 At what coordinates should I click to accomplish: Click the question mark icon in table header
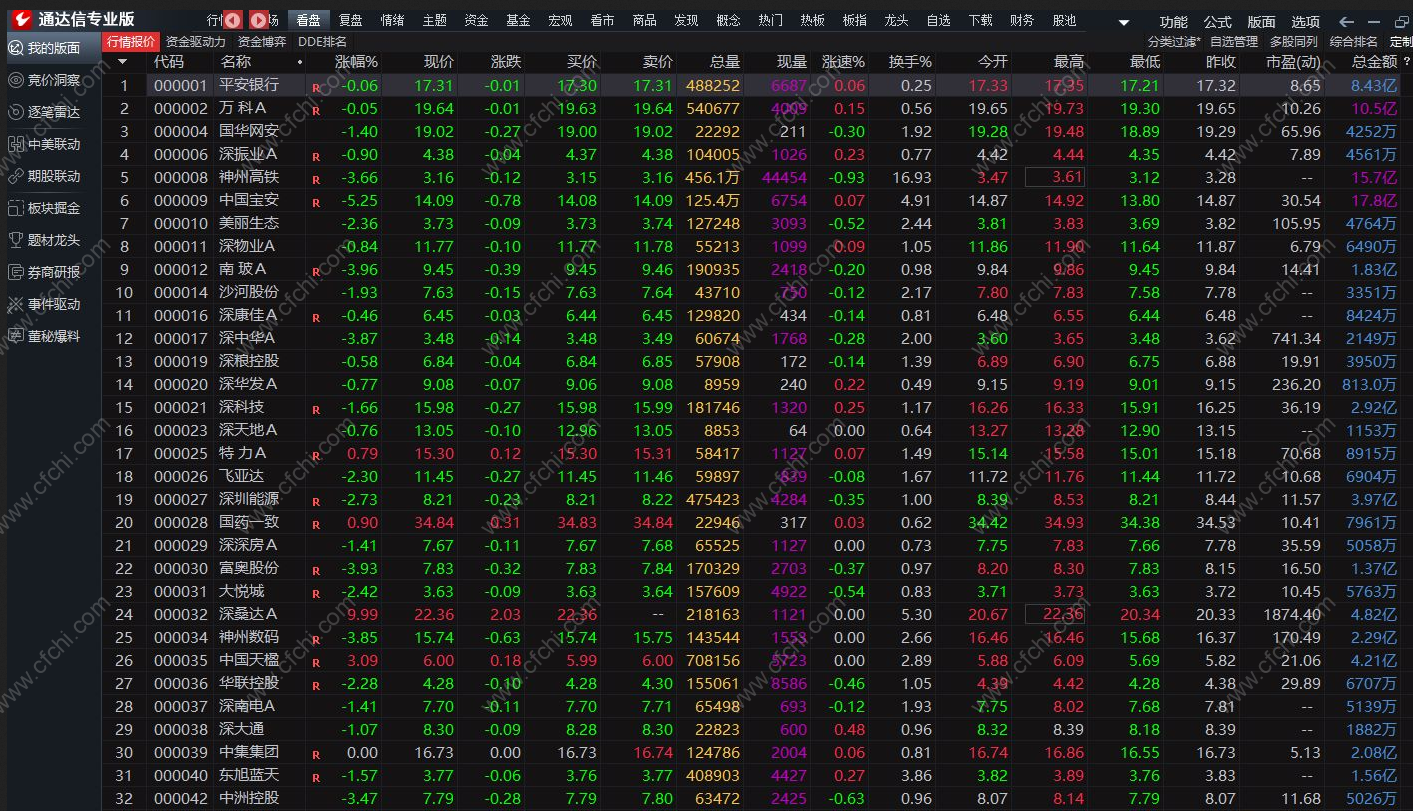pyautogui.click(x=1405, y=62)
